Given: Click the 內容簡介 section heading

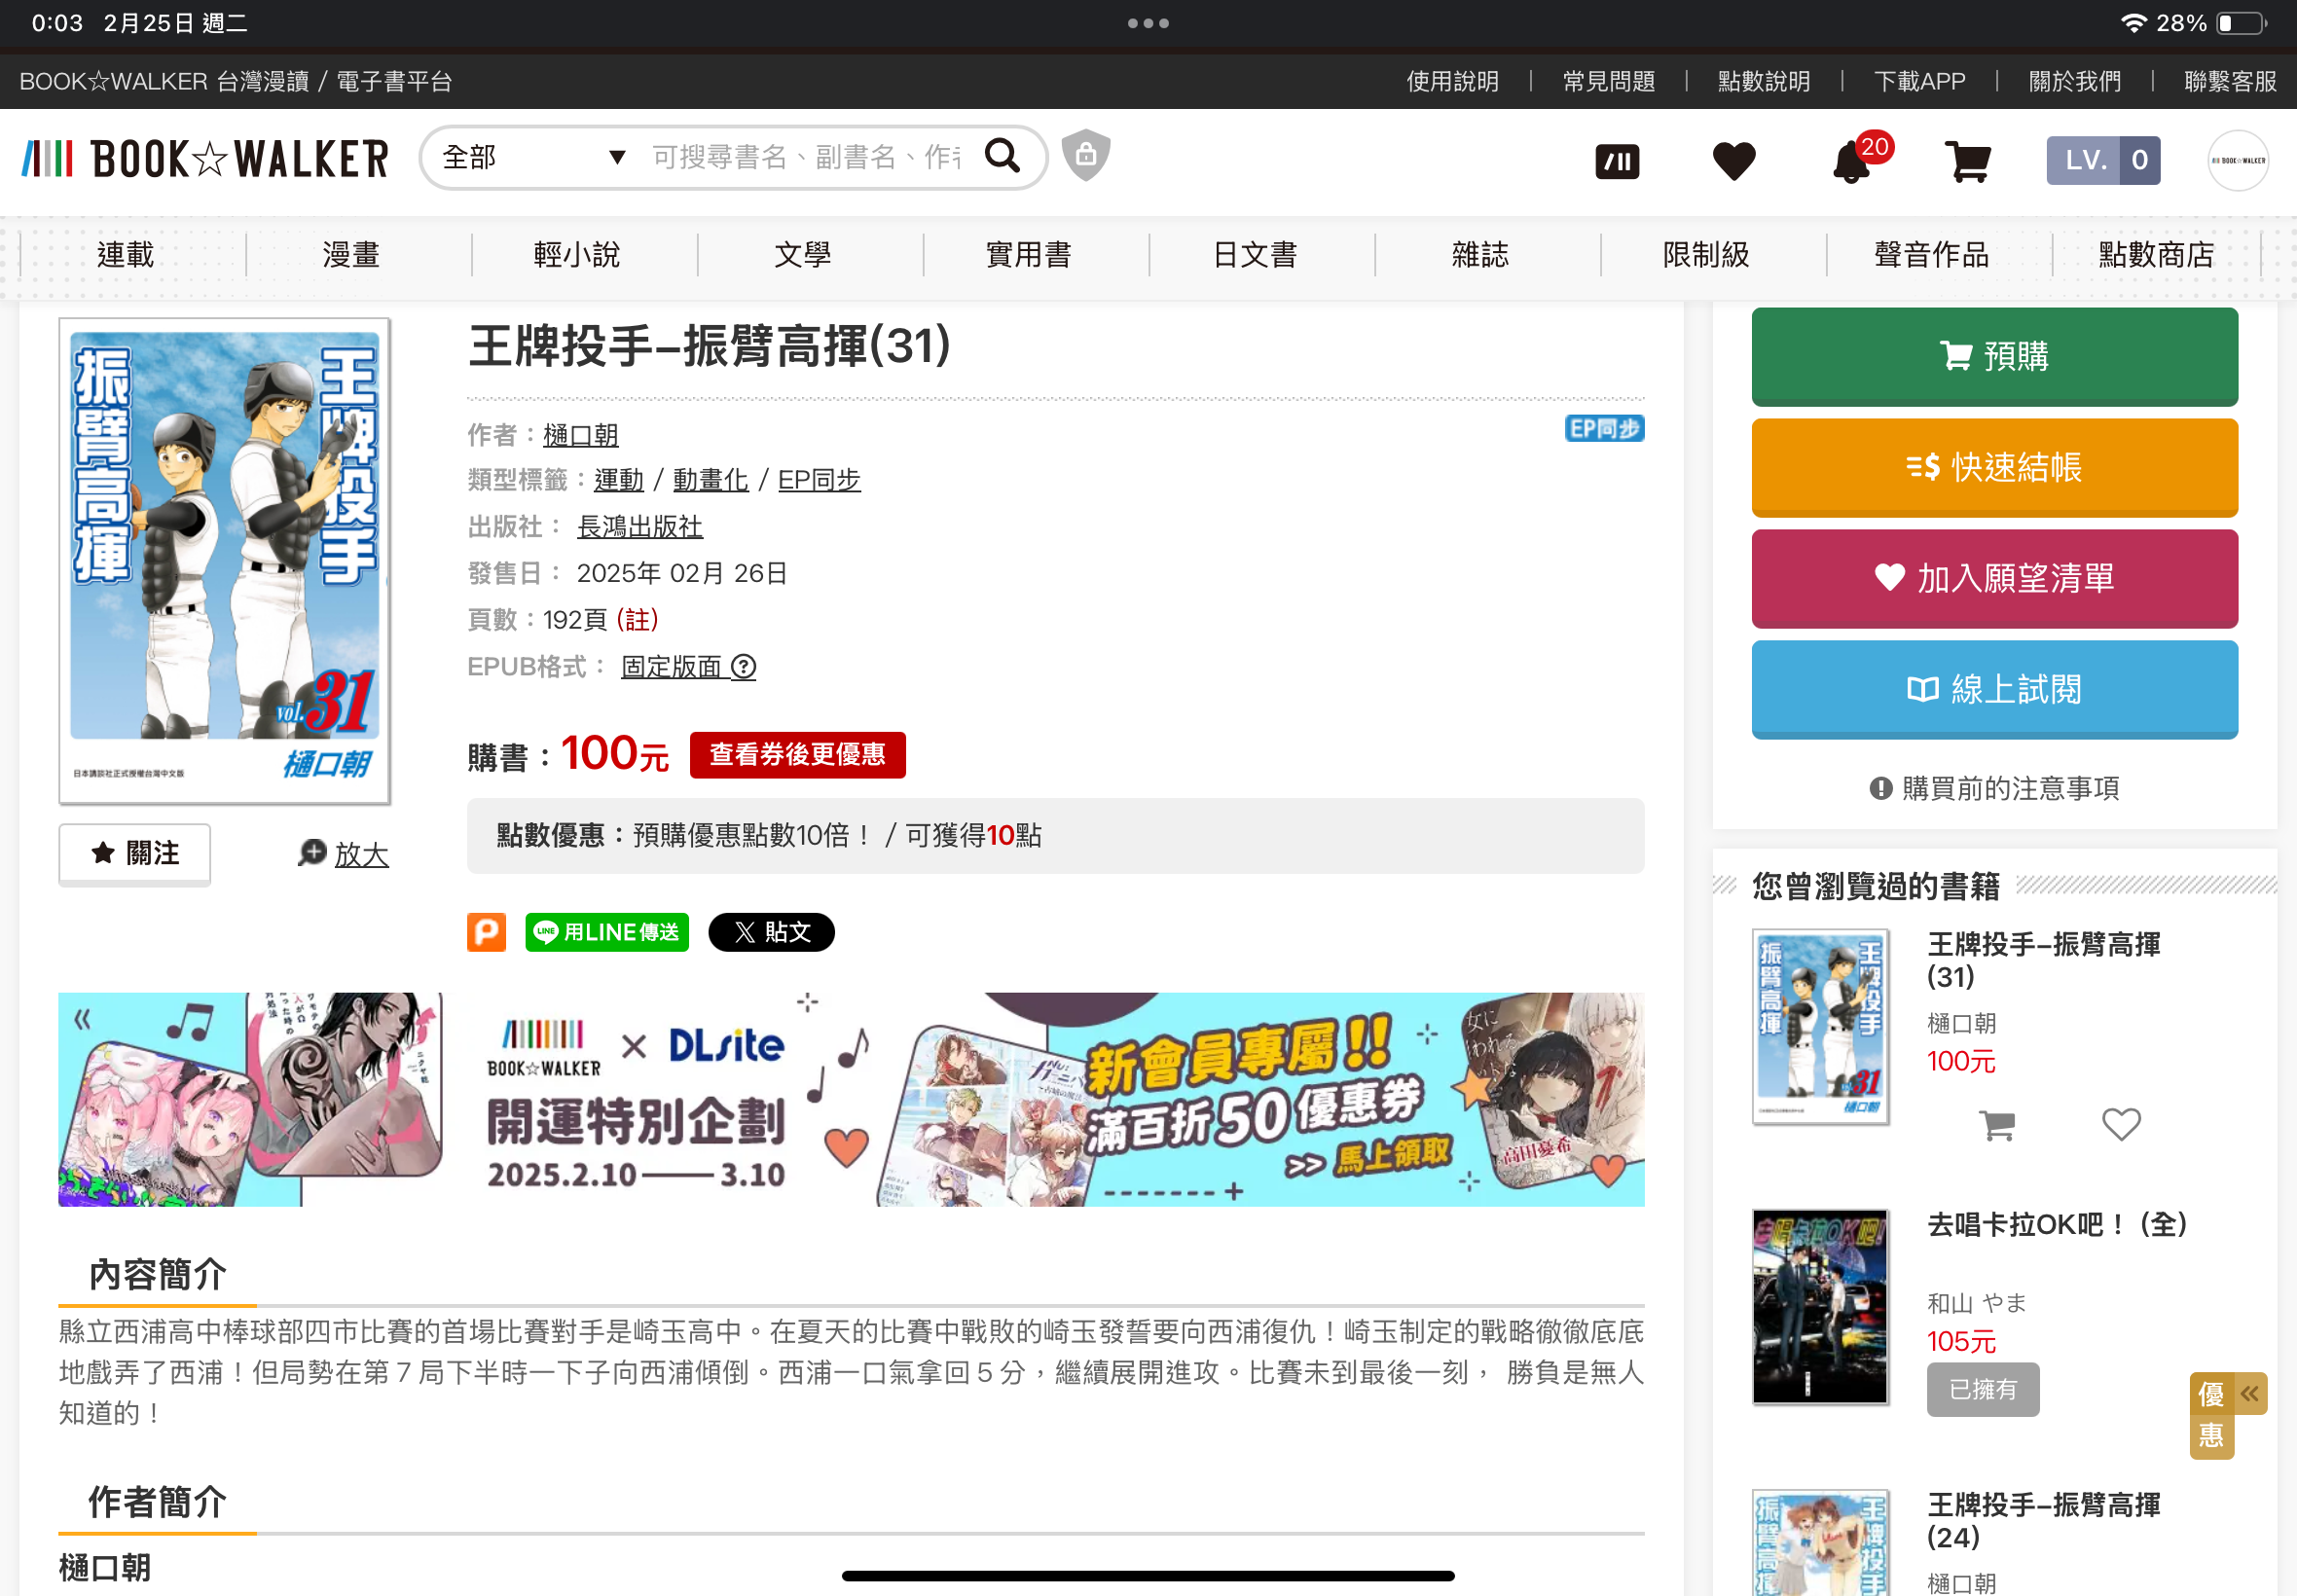Looking at the screenshot, I should (157, 1275).
